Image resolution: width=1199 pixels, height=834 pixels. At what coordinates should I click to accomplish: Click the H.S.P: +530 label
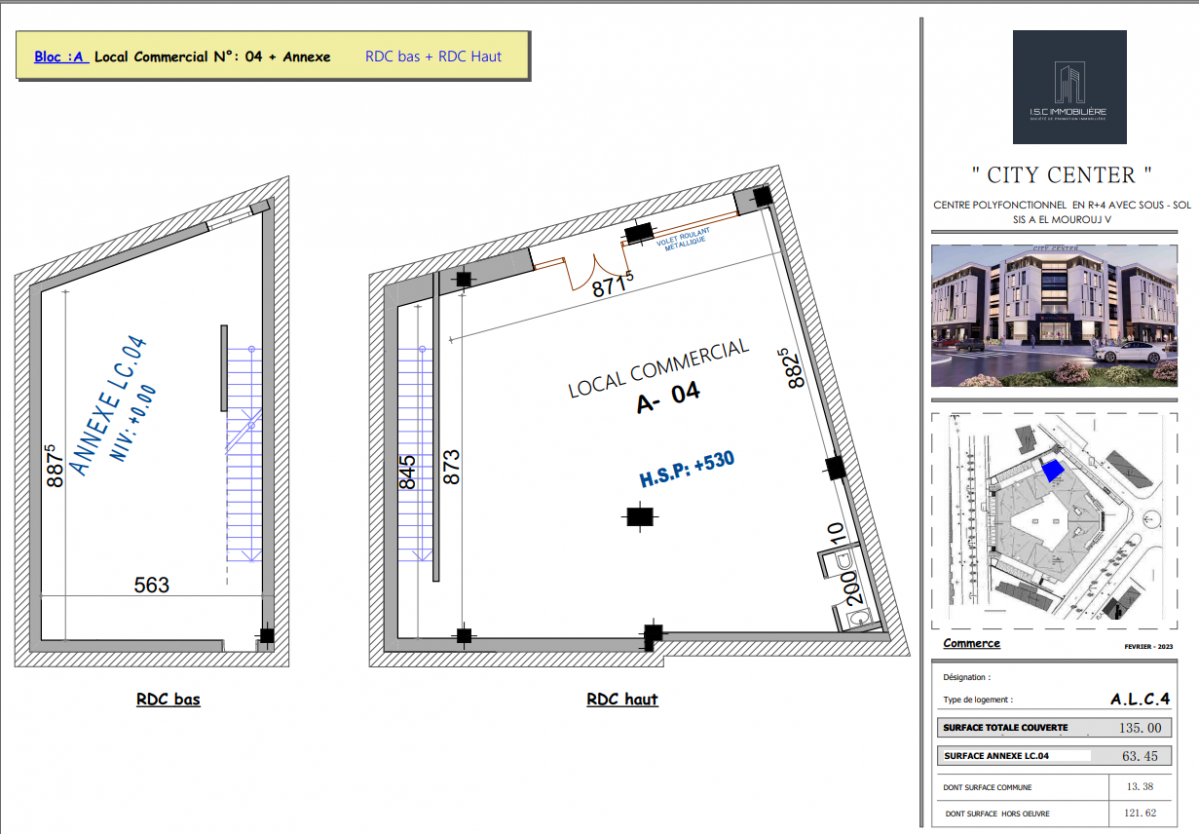(x=687, y=469)
